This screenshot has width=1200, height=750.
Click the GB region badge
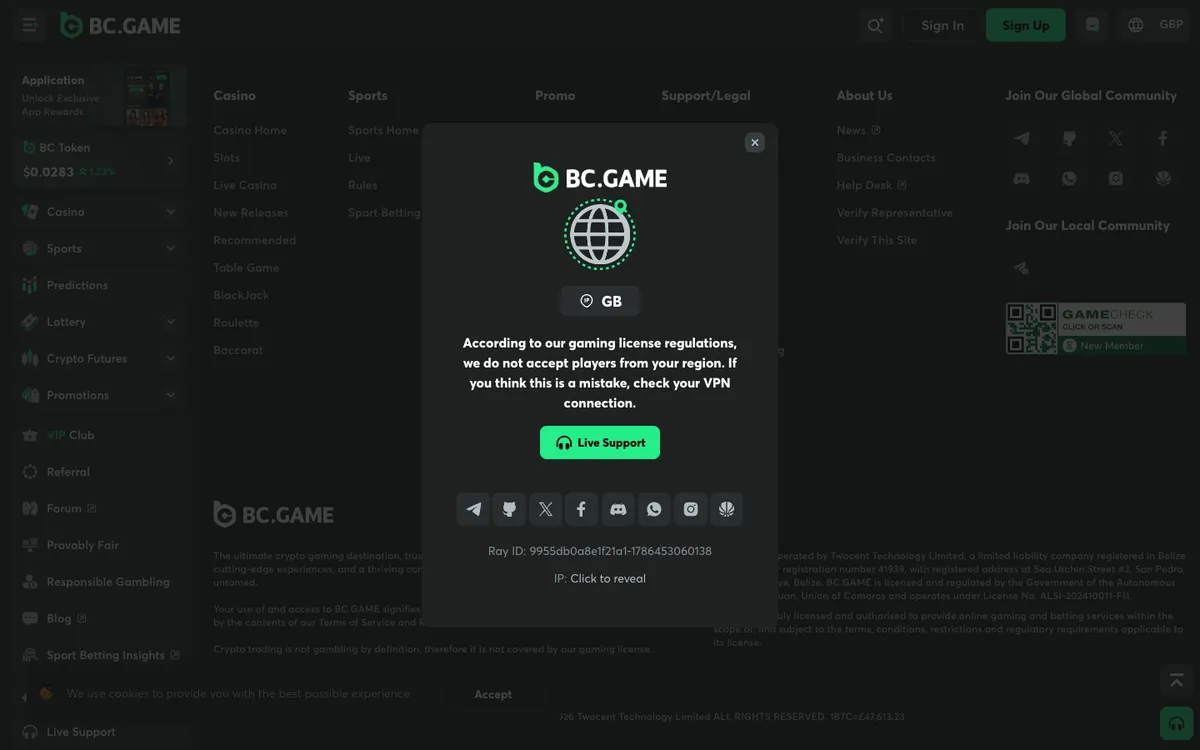(600, 301)
